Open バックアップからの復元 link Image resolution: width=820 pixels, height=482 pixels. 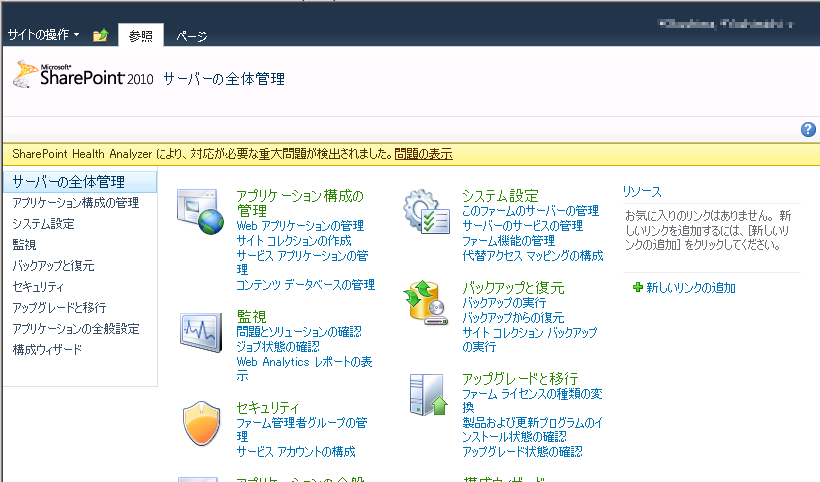(513, 317)
